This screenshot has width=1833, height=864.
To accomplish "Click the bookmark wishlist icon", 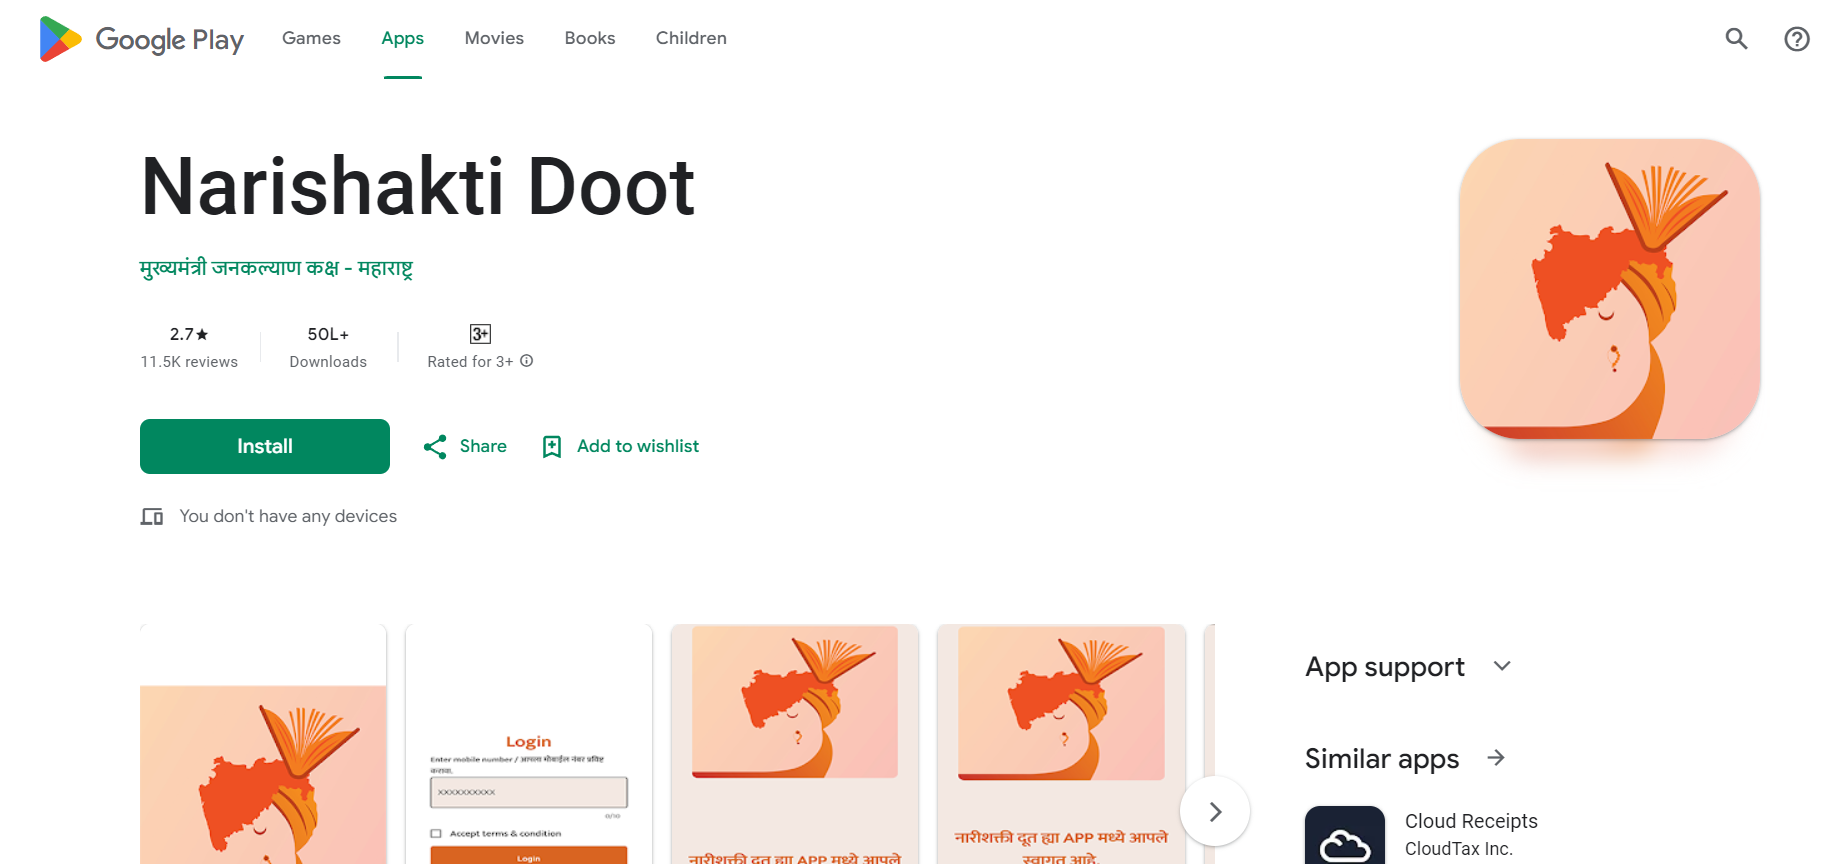I will (x=552, y=447).
